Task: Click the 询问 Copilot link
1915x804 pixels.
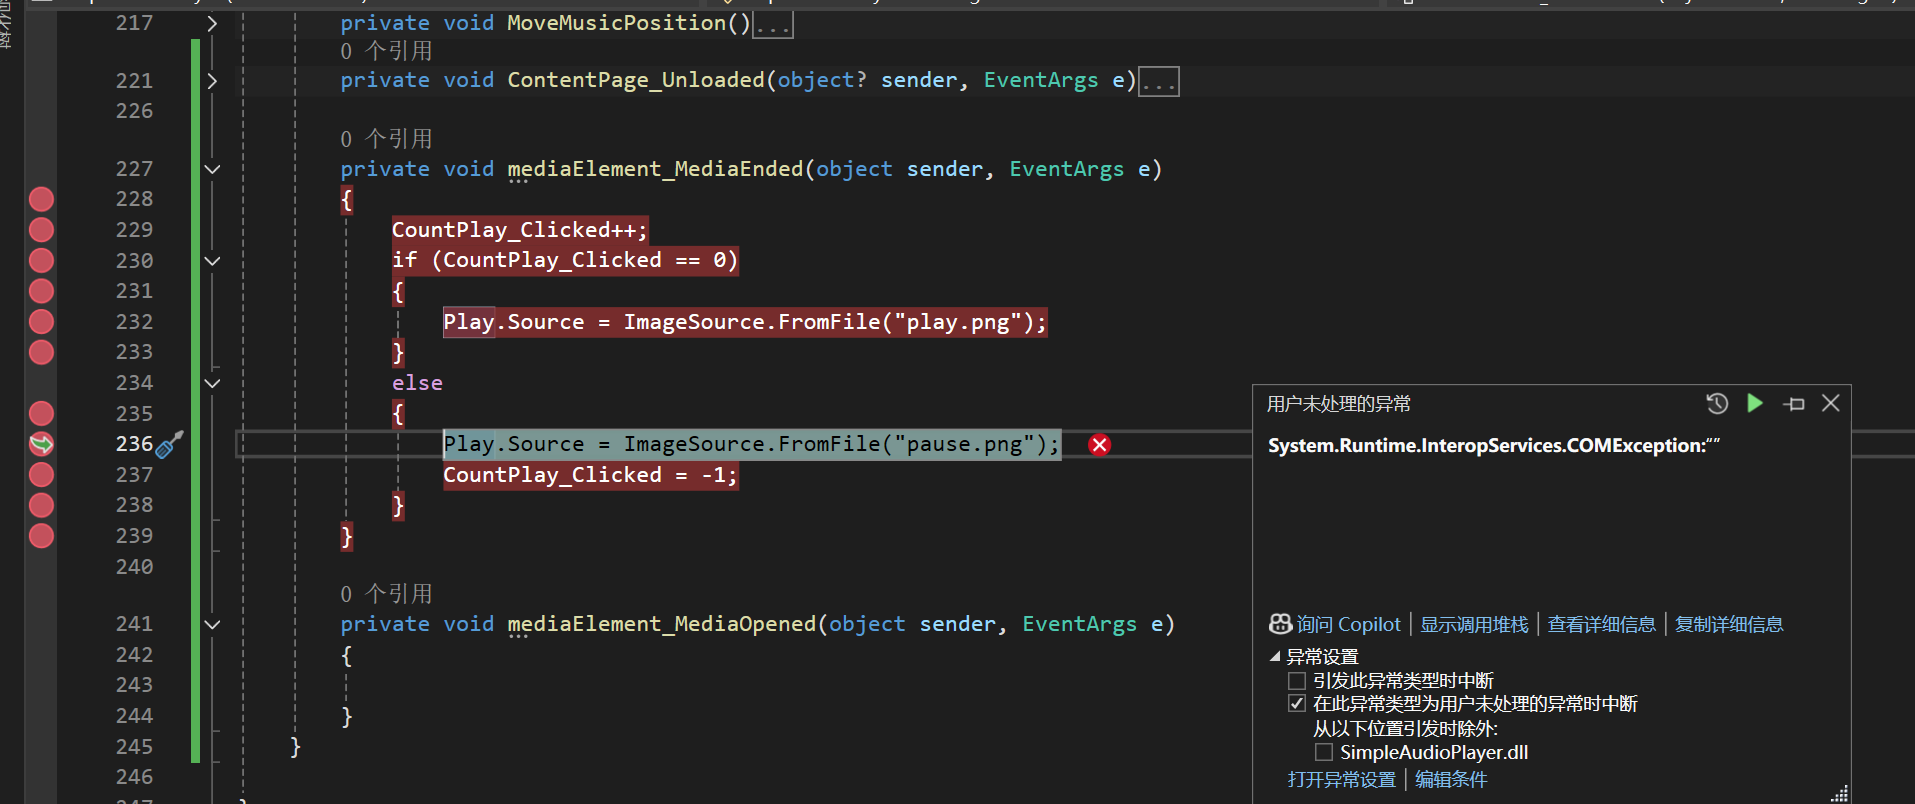Action: (x=1348, y=624)
